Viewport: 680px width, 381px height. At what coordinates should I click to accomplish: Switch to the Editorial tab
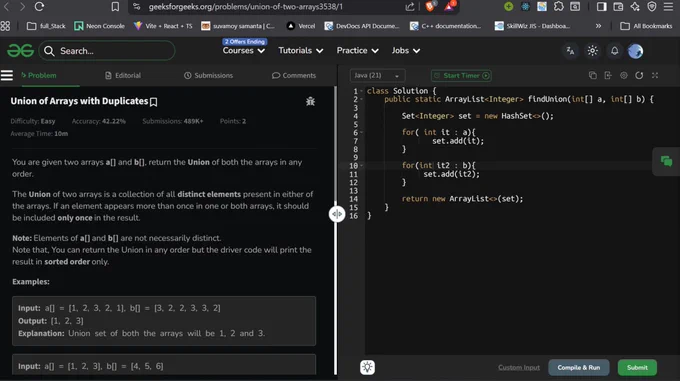coord(123,75)
